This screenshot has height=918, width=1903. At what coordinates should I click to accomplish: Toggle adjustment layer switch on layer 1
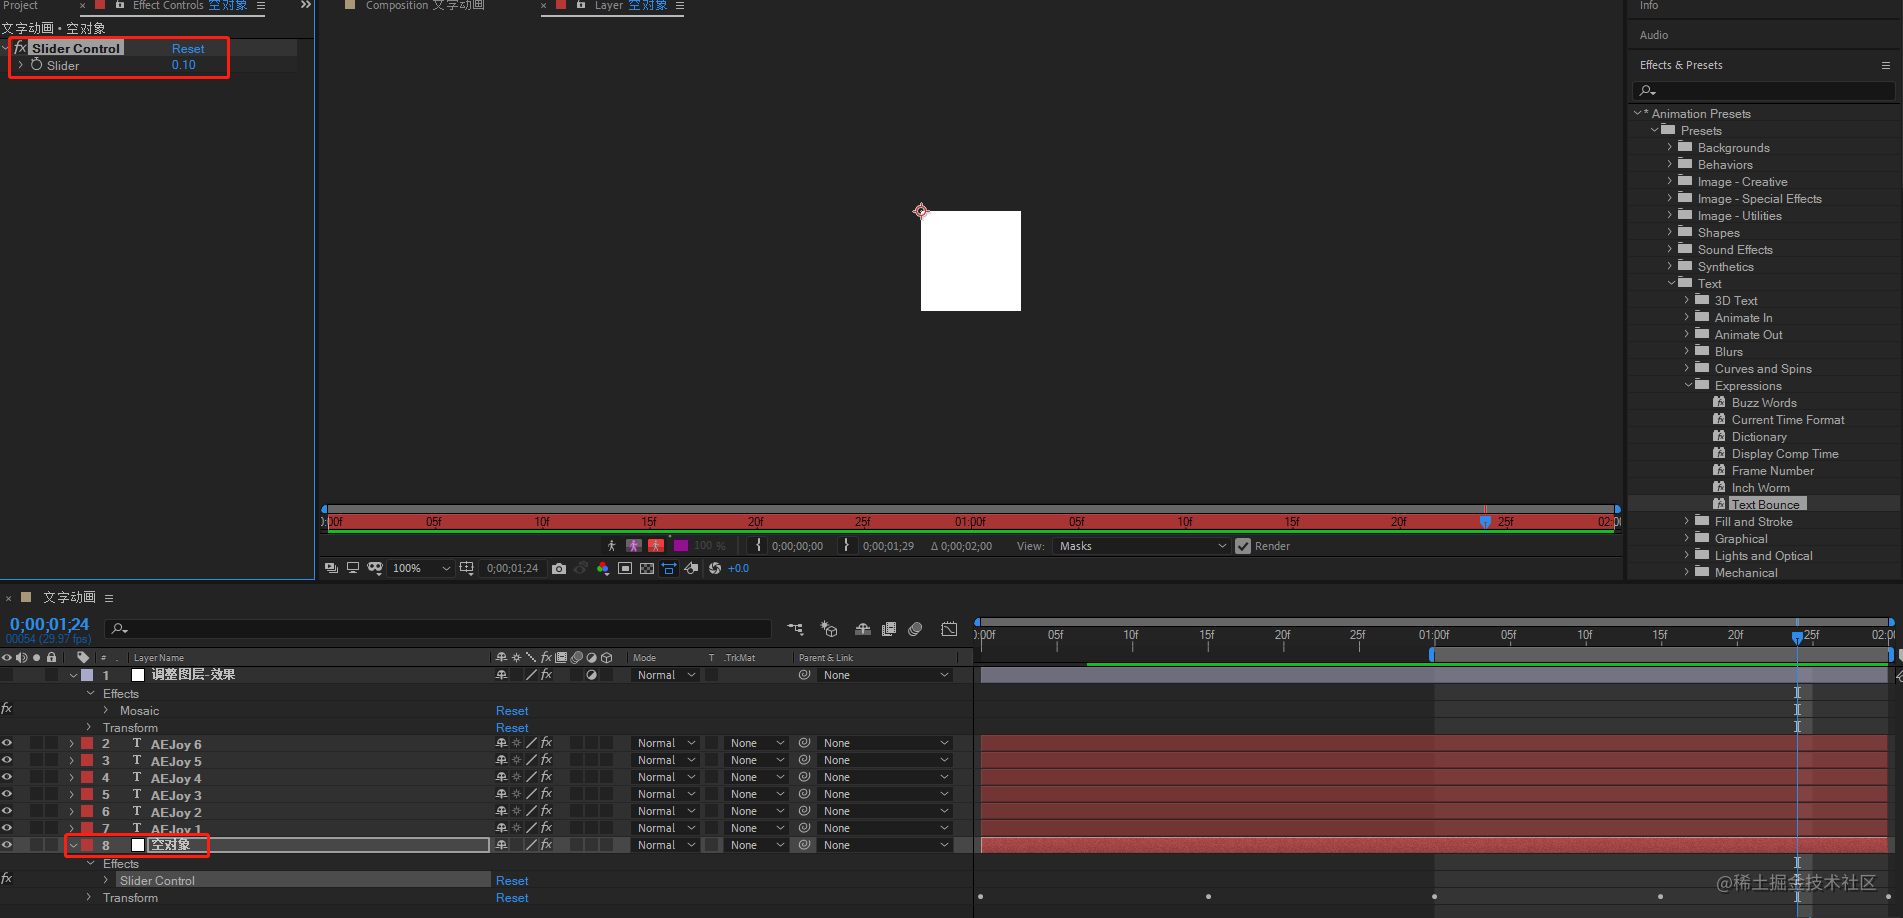tap(591, 675)
